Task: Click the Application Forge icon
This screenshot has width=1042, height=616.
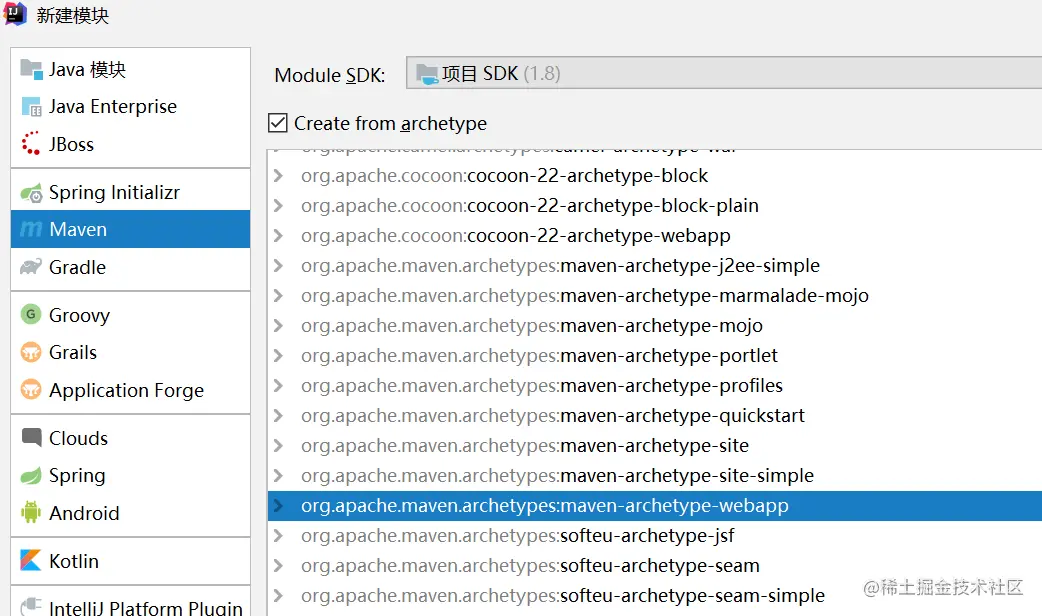Action: click(x=31, y=389)
